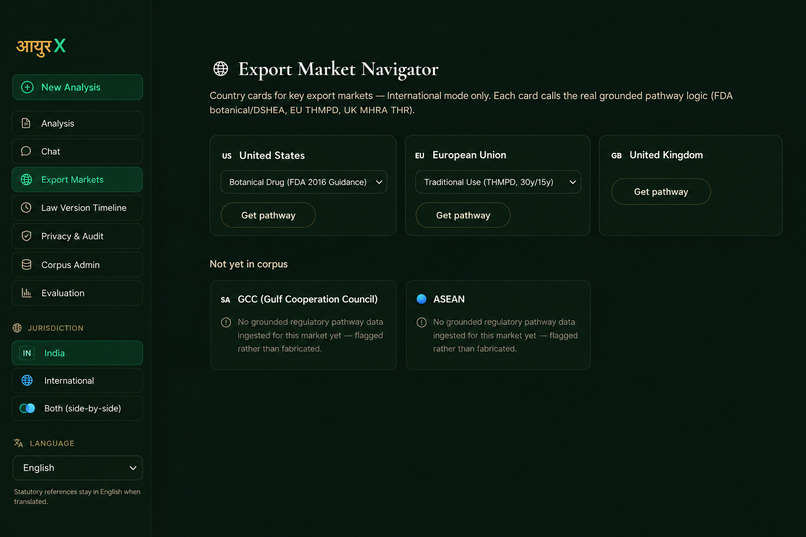Click the GCC no grounded data message
Screen dimensions: 806x537
point(310,335)
